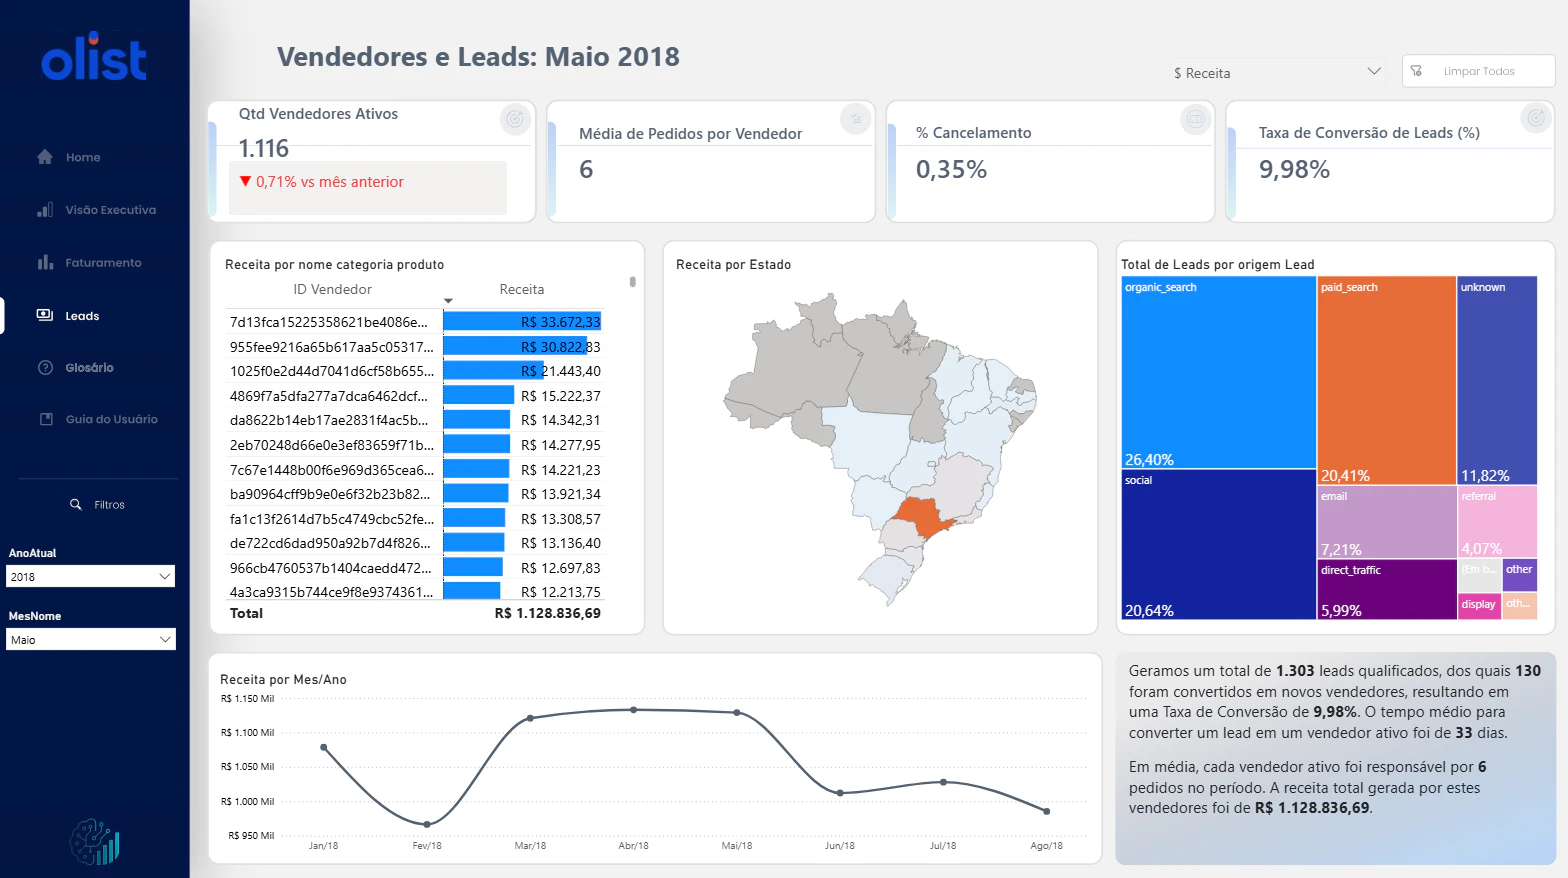Click revenue value R$ 14.277,95

(x=560, y=445)
